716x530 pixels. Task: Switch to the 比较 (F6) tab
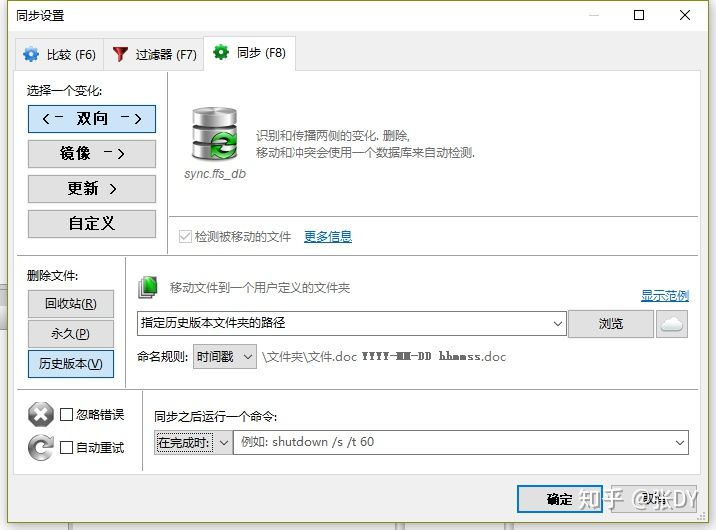click(x=59, y=54)
